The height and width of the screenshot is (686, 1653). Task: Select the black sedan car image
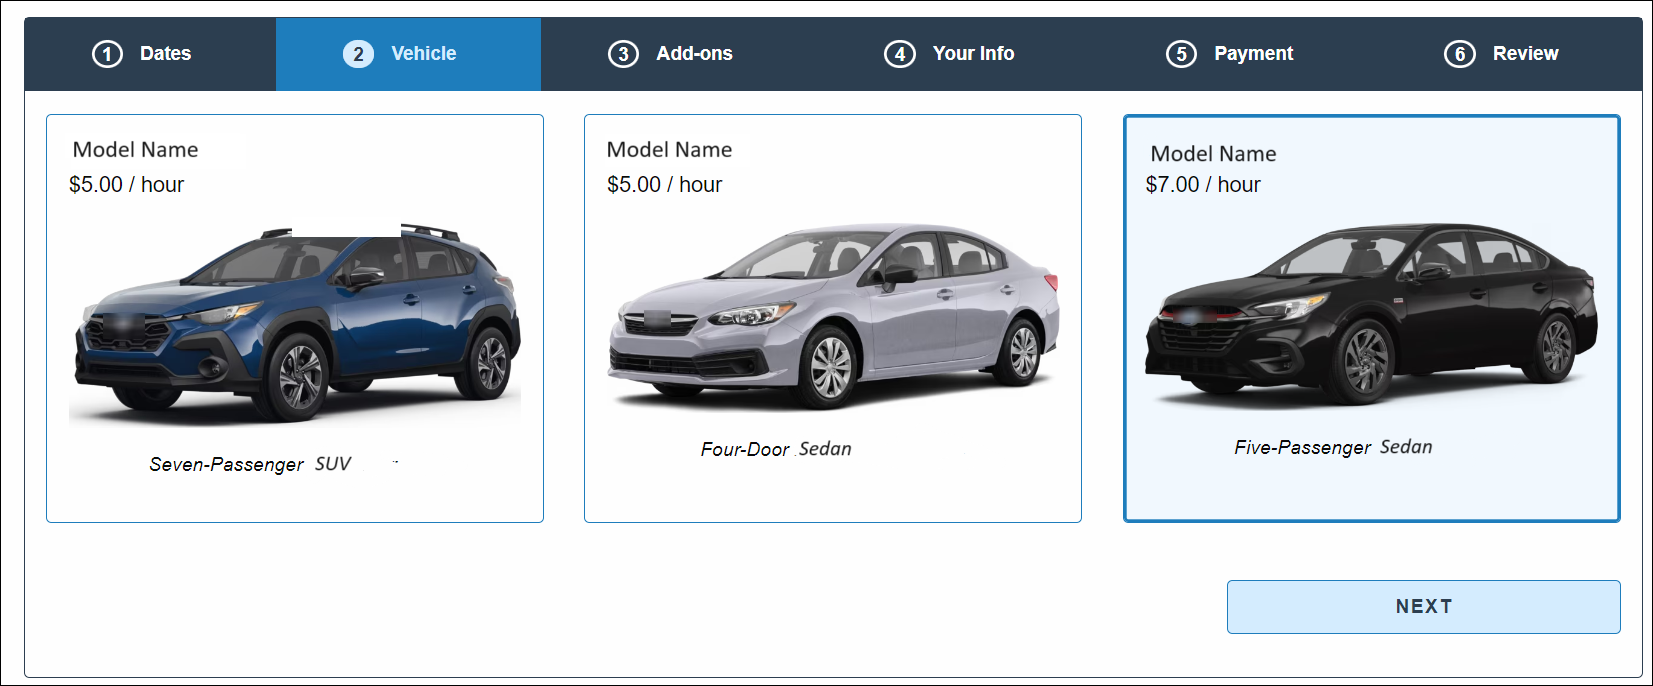tap(1370, 315)
